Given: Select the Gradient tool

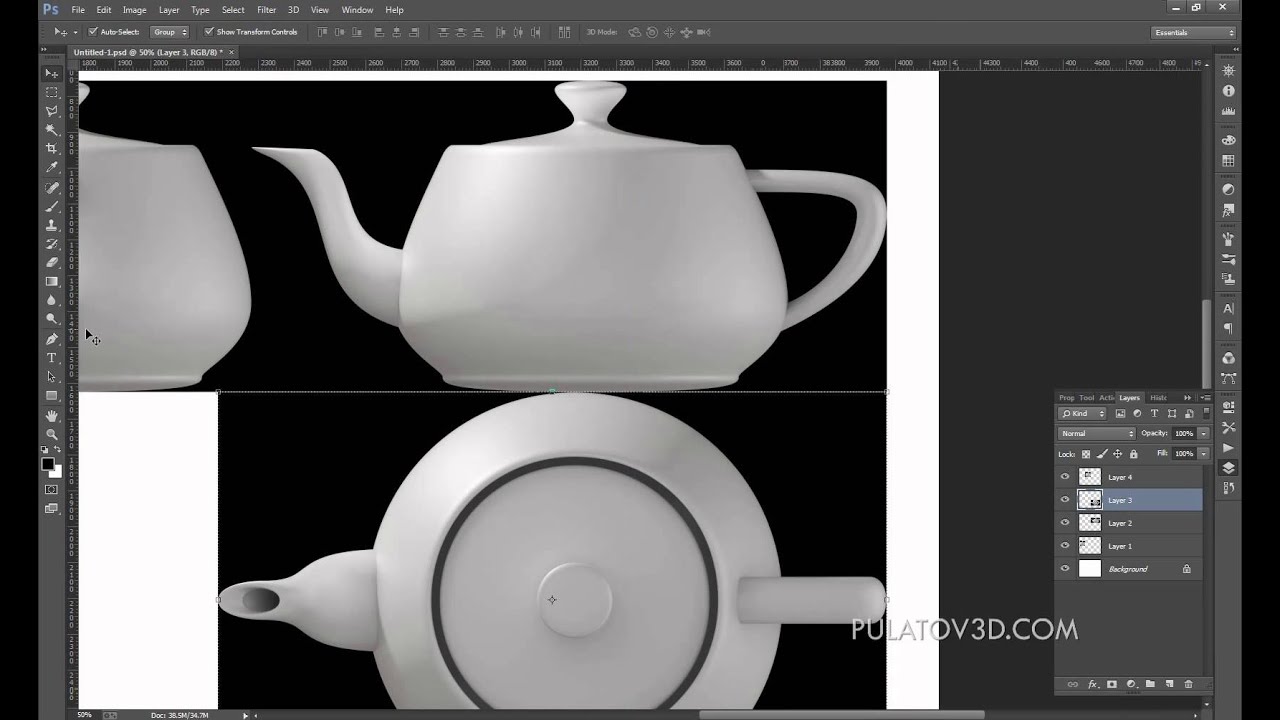Looking at the screenshot, I should click(52, 282).
